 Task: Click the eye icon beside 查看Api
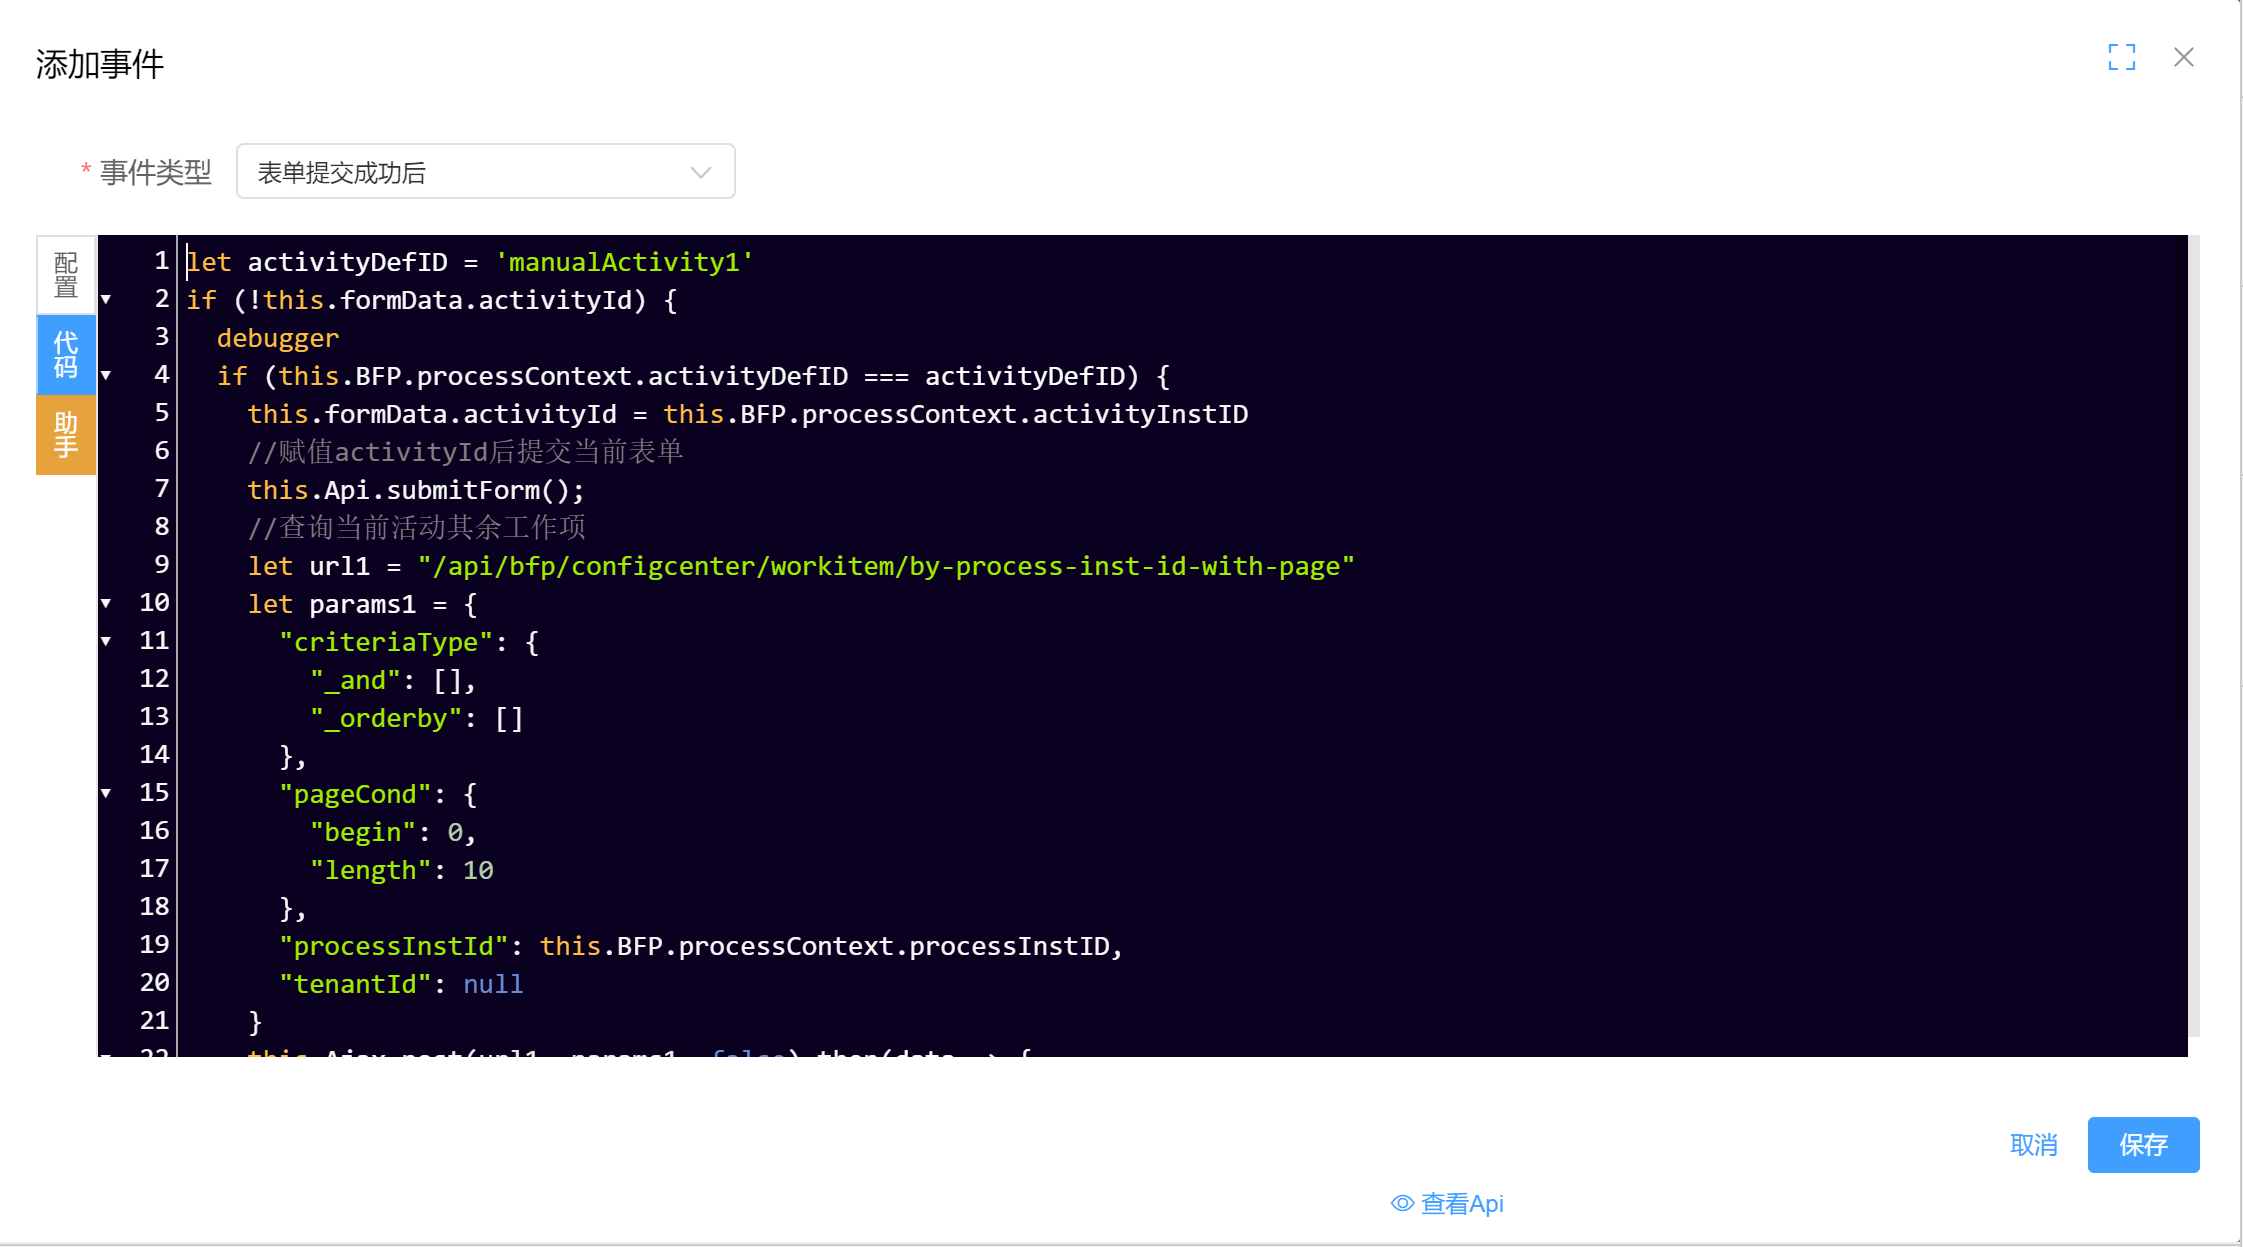tap(1402, 1203)
